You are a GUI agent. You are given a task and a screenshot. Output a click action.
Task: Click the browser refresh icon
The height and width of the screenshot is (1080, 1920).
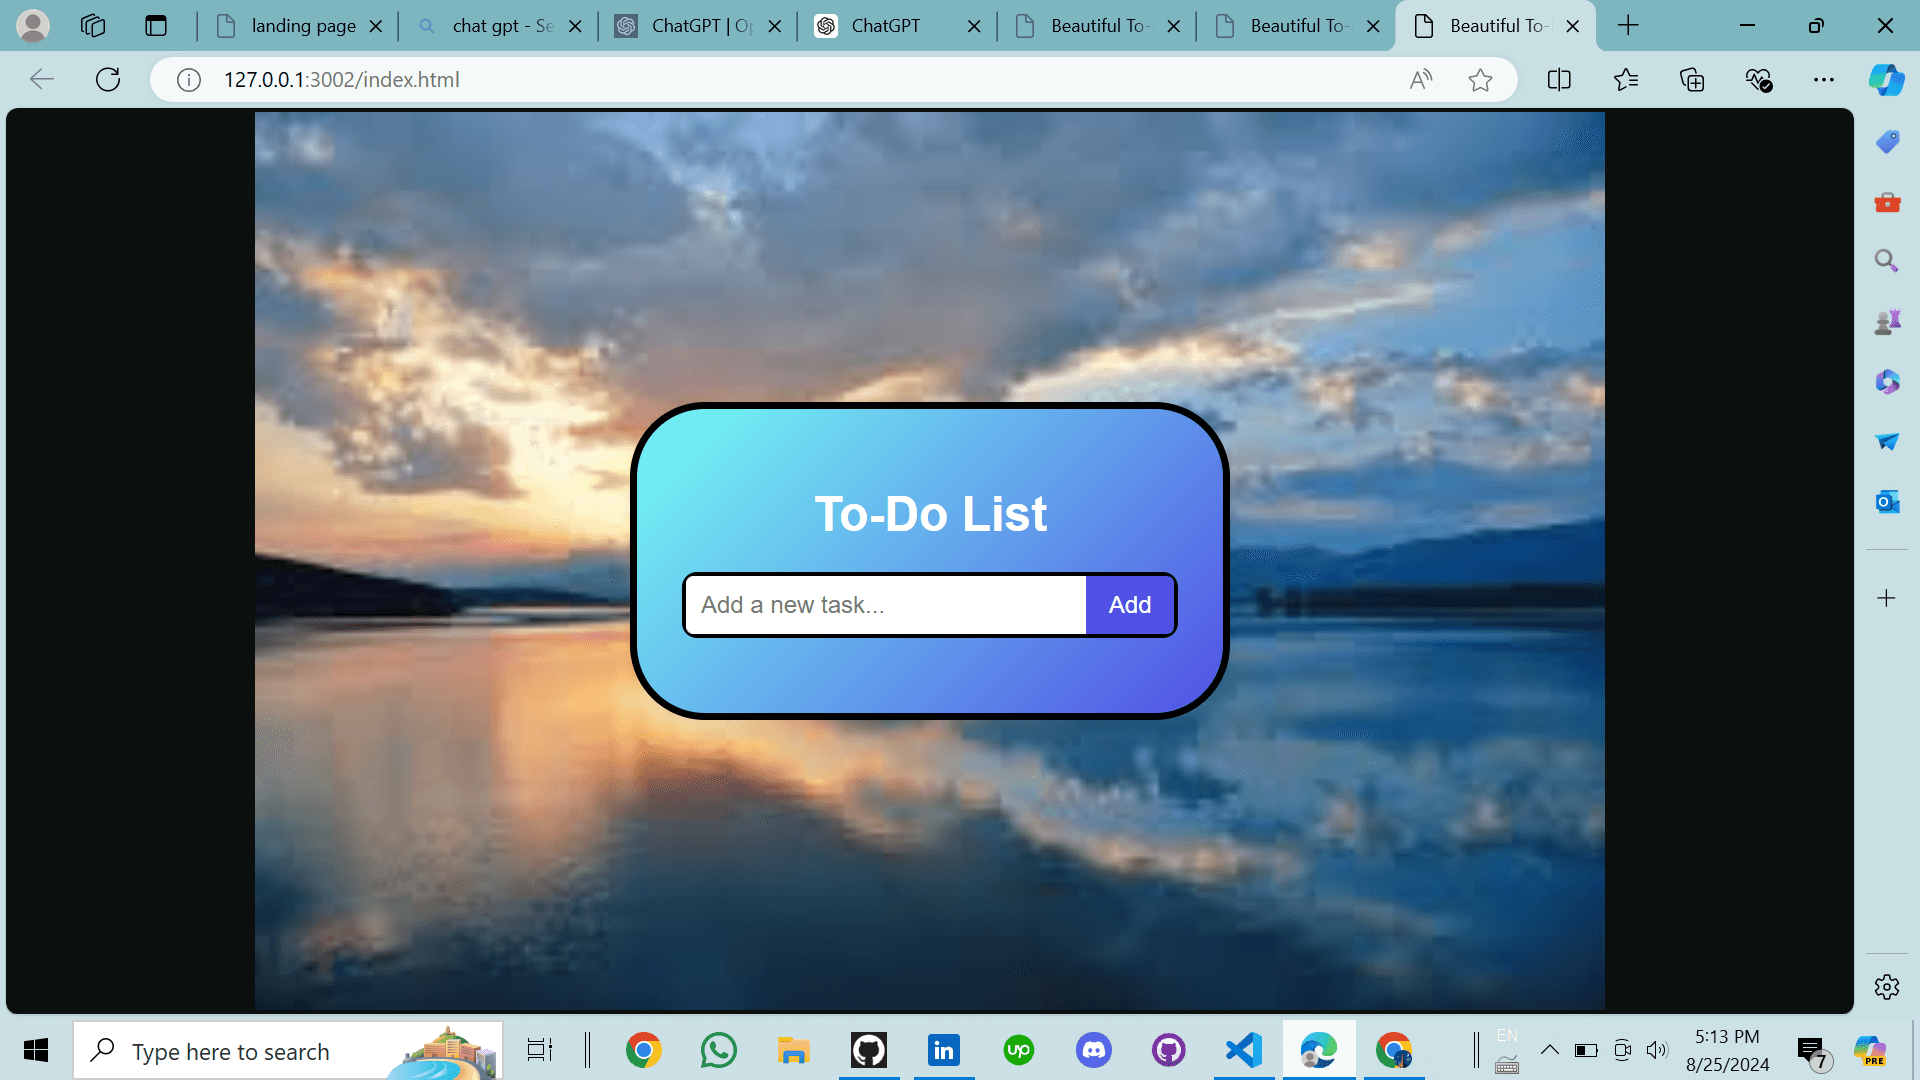click(111, 79)
